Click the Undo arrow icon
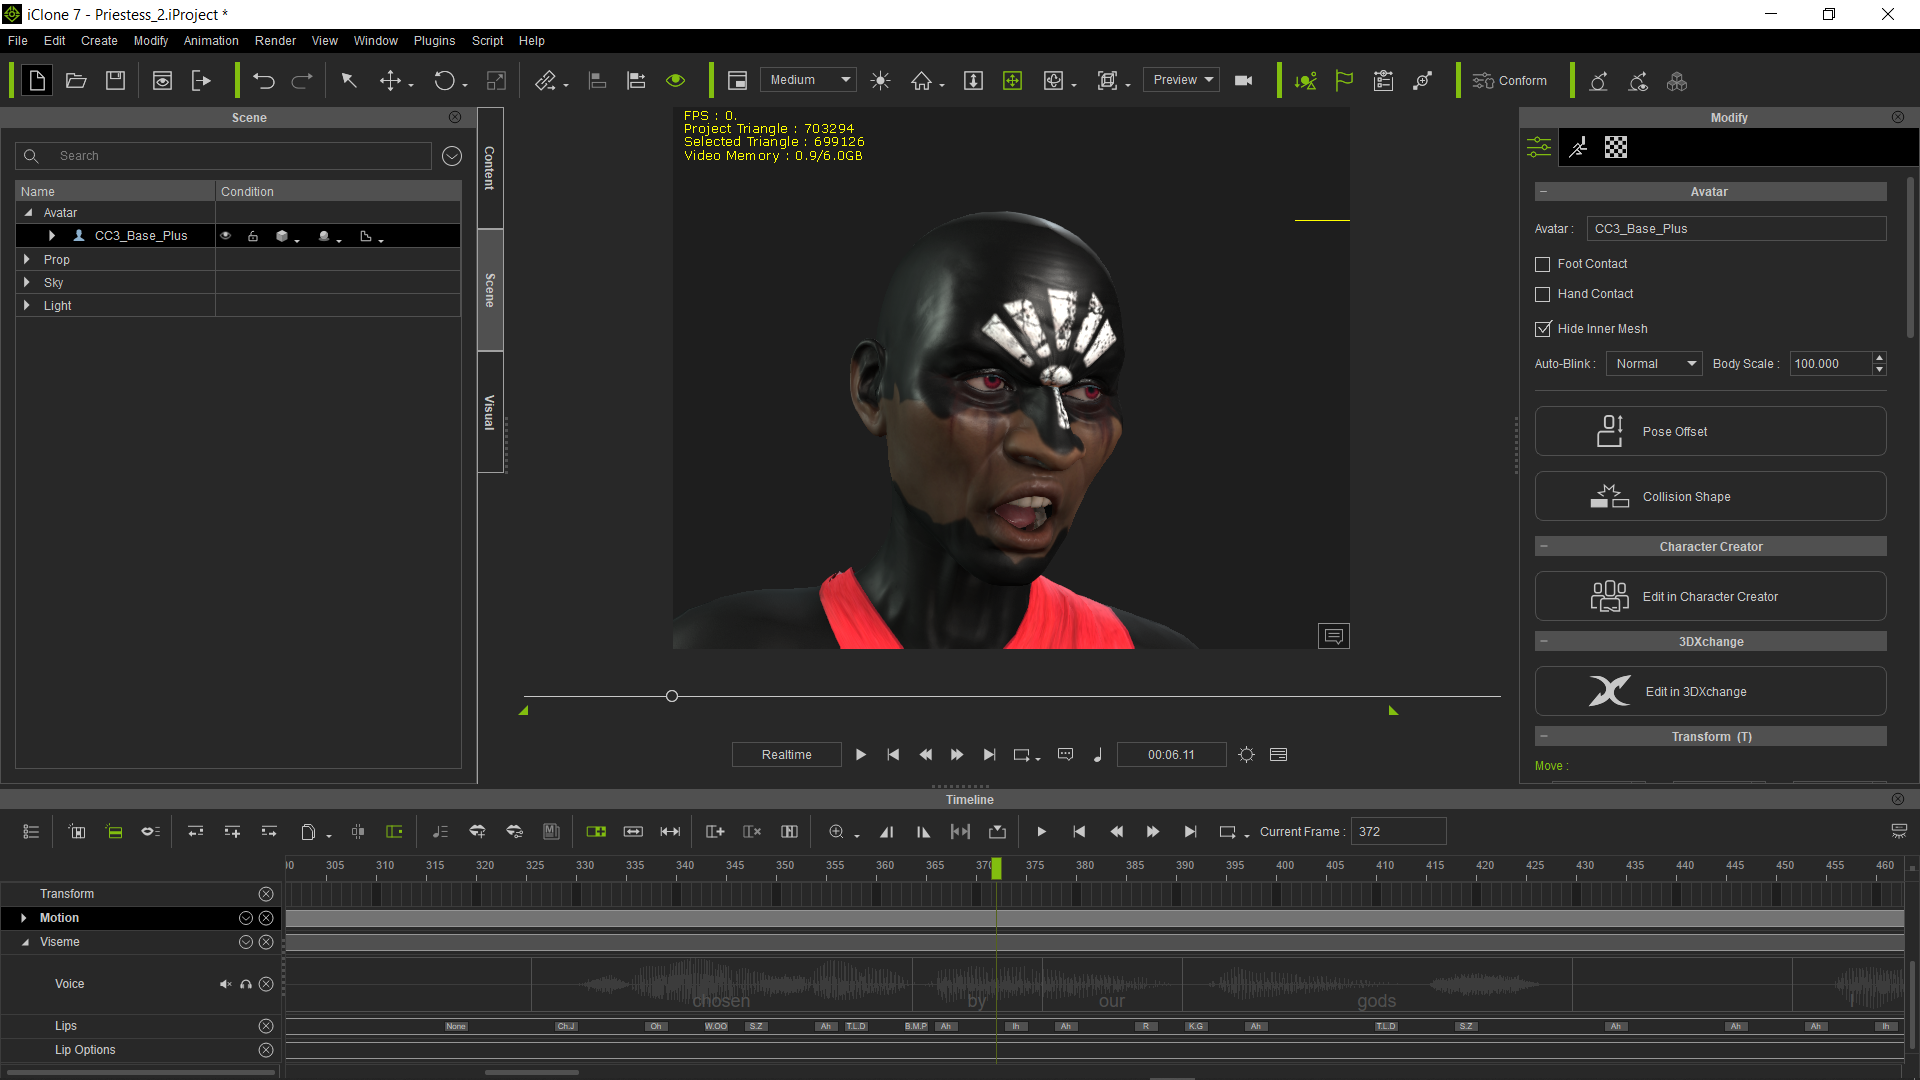Image resolution: width=1920 pixels, height=1080 pixels. click(x=264, y=81)
